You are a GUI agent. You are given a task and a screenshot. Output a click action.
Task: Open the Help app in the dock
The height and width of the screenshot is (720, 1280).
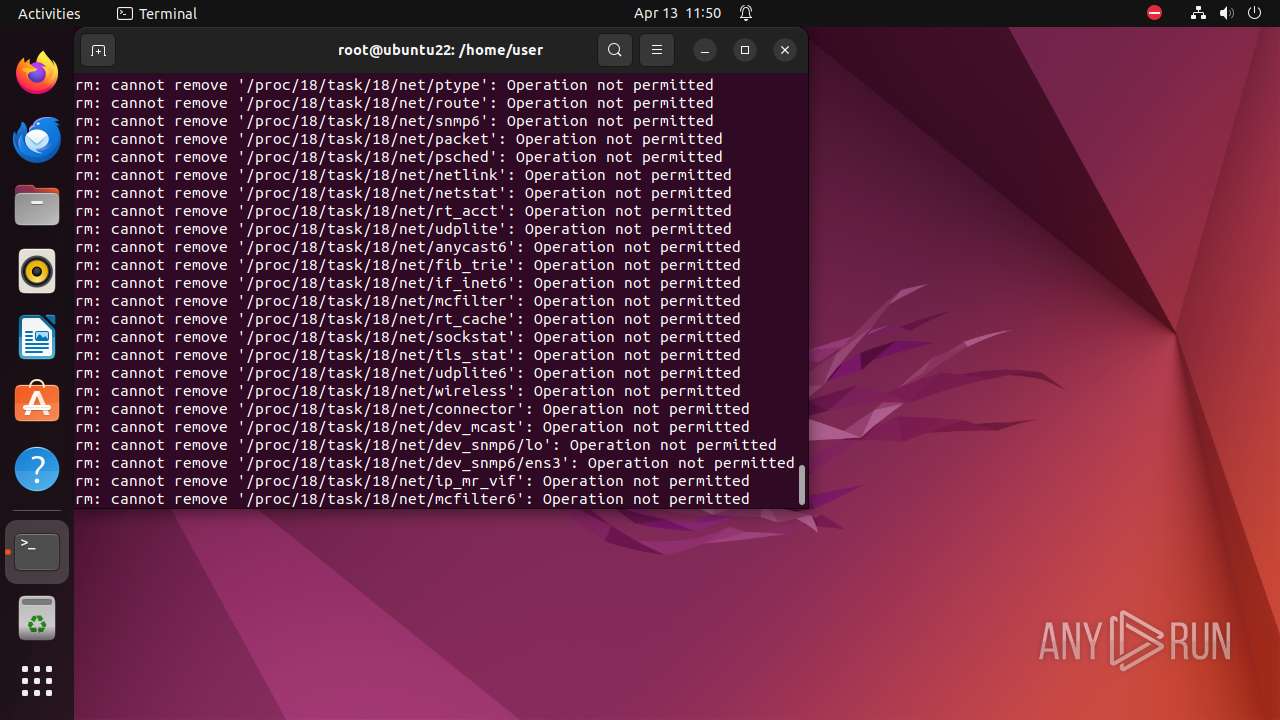pyautogui.click(x=37, y=470)
